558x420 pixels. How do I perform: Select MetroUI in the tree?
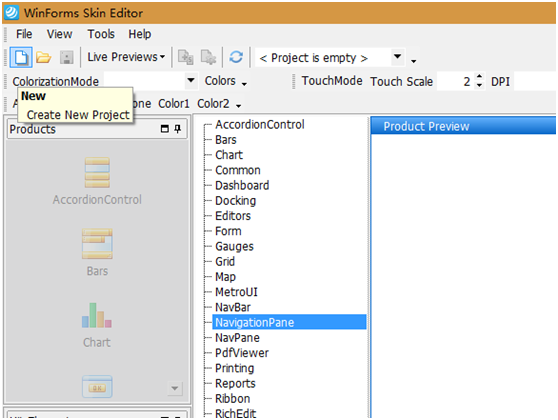coord(236,292)
